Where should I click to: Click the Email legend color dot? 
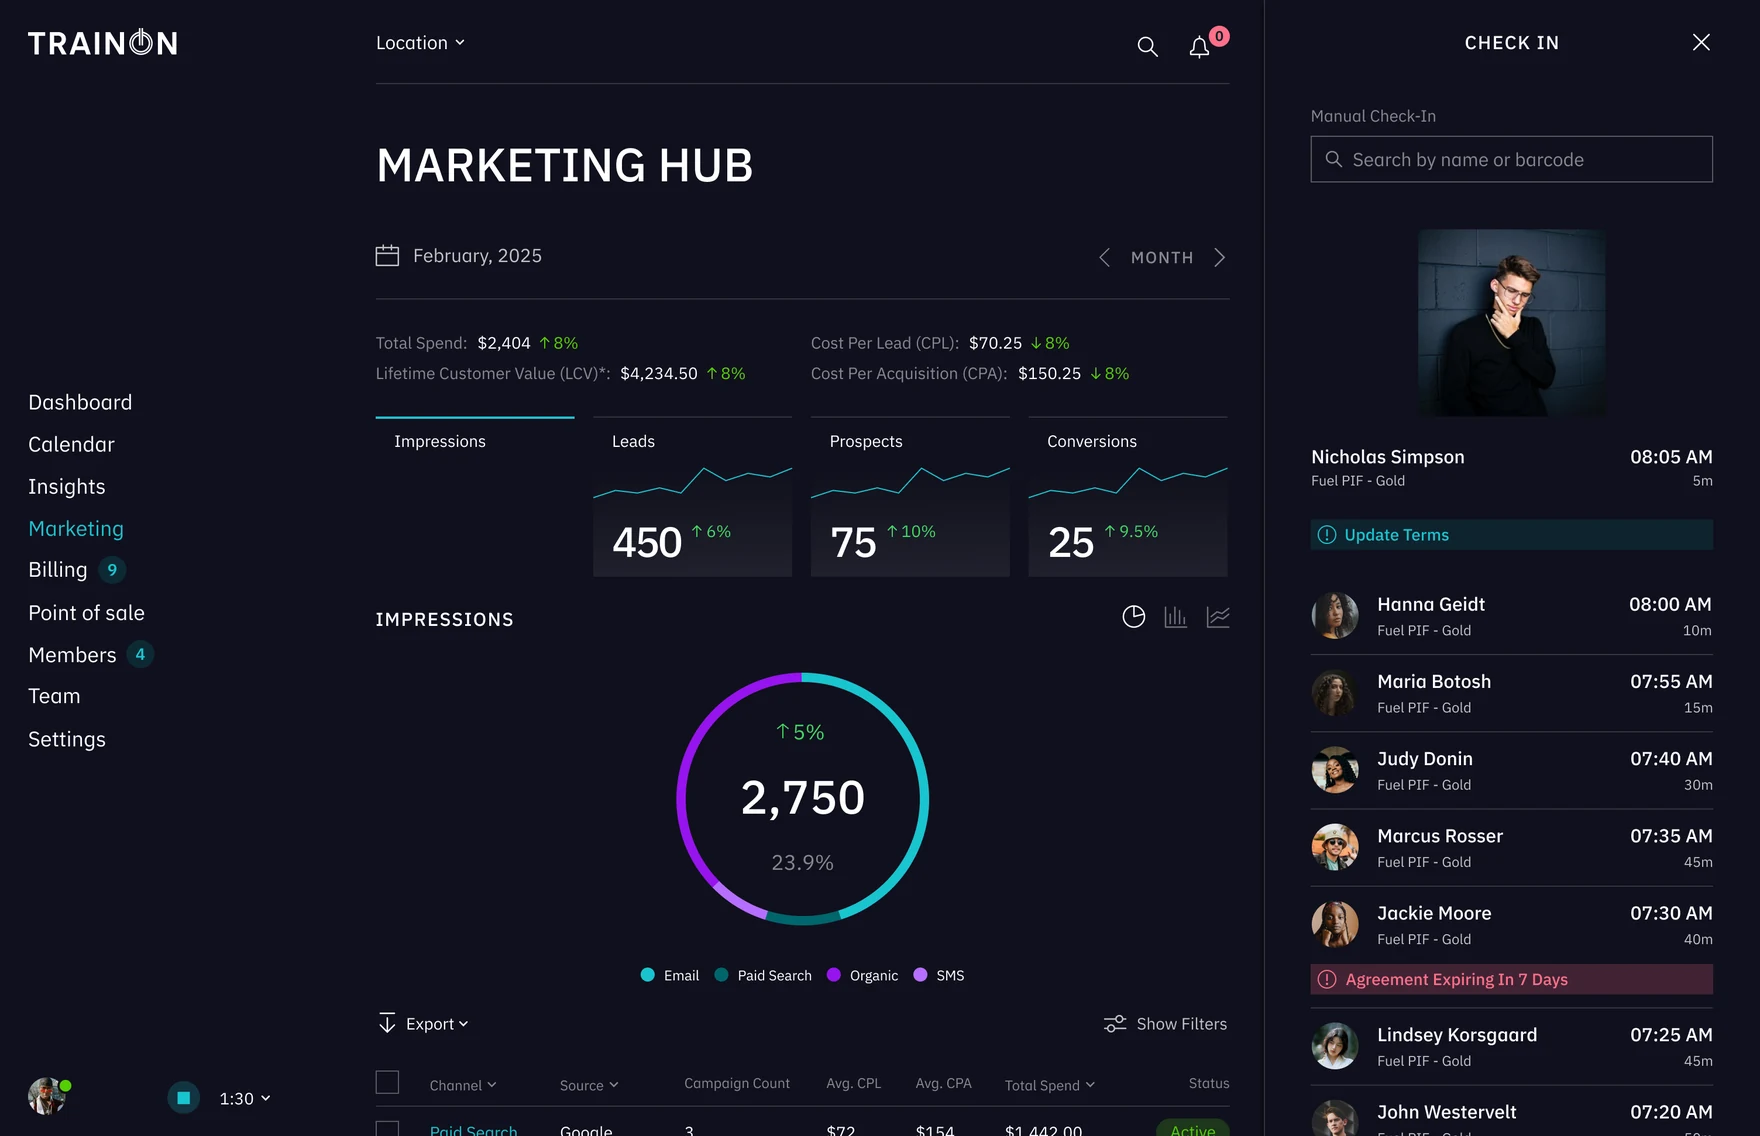[647, 975]
